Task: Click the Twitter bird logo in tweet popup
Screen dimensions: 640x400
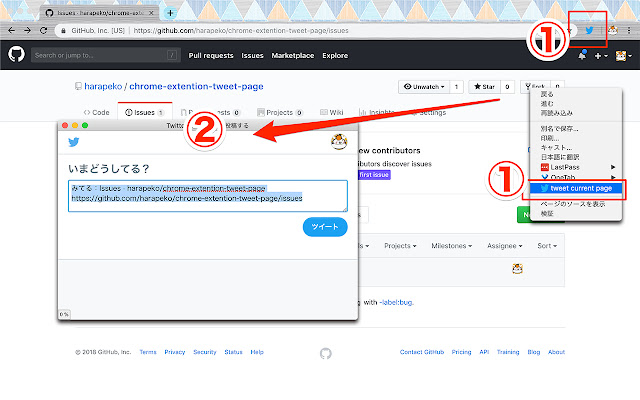Action: point(73,142)
